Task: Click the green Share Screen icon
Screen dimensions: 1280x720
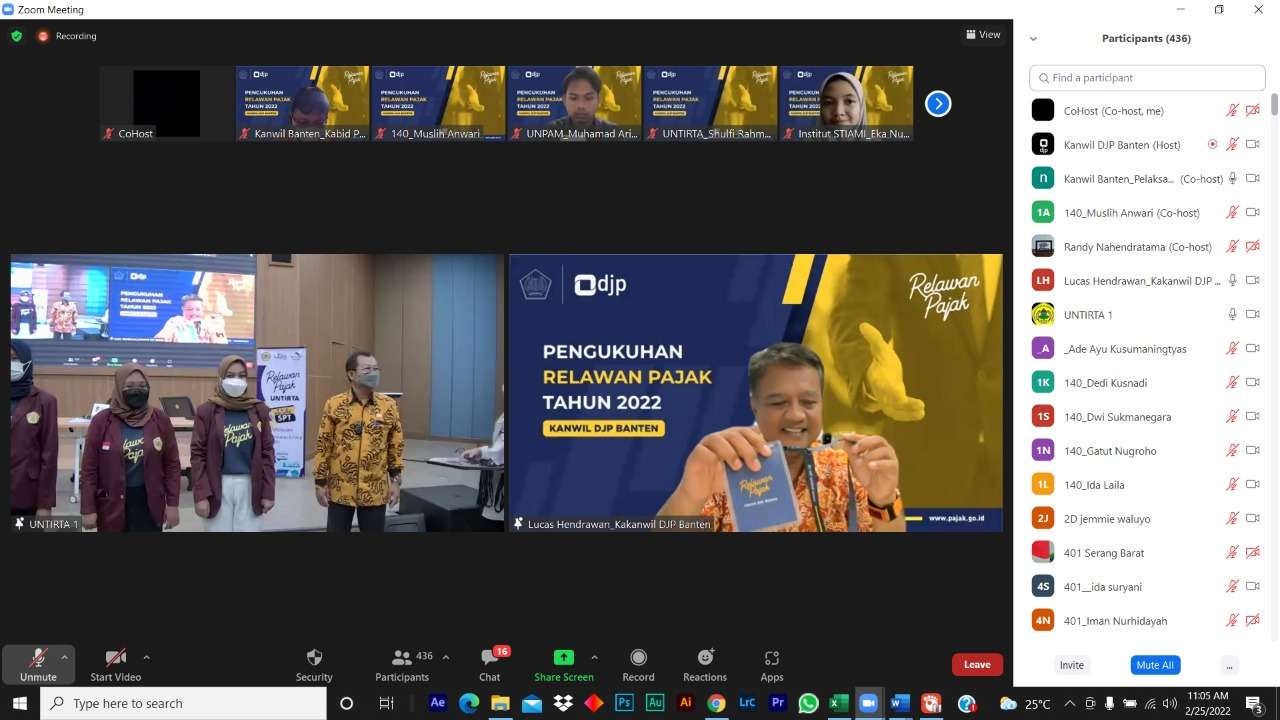Action: [564, 657]
